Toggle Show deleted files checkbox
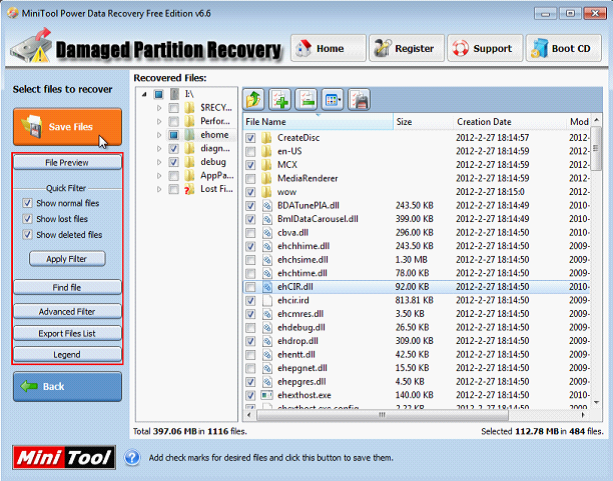613x481 pixels. [x=27, y=235]
